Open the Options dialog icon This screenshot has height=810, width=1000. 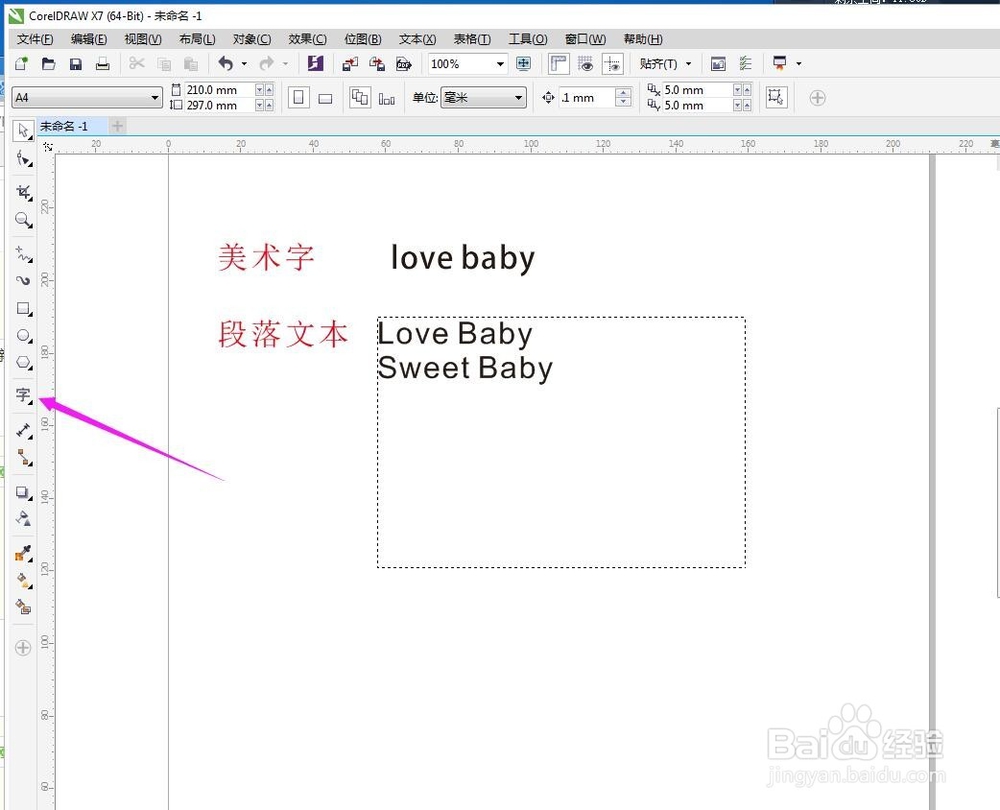(745, 63)
